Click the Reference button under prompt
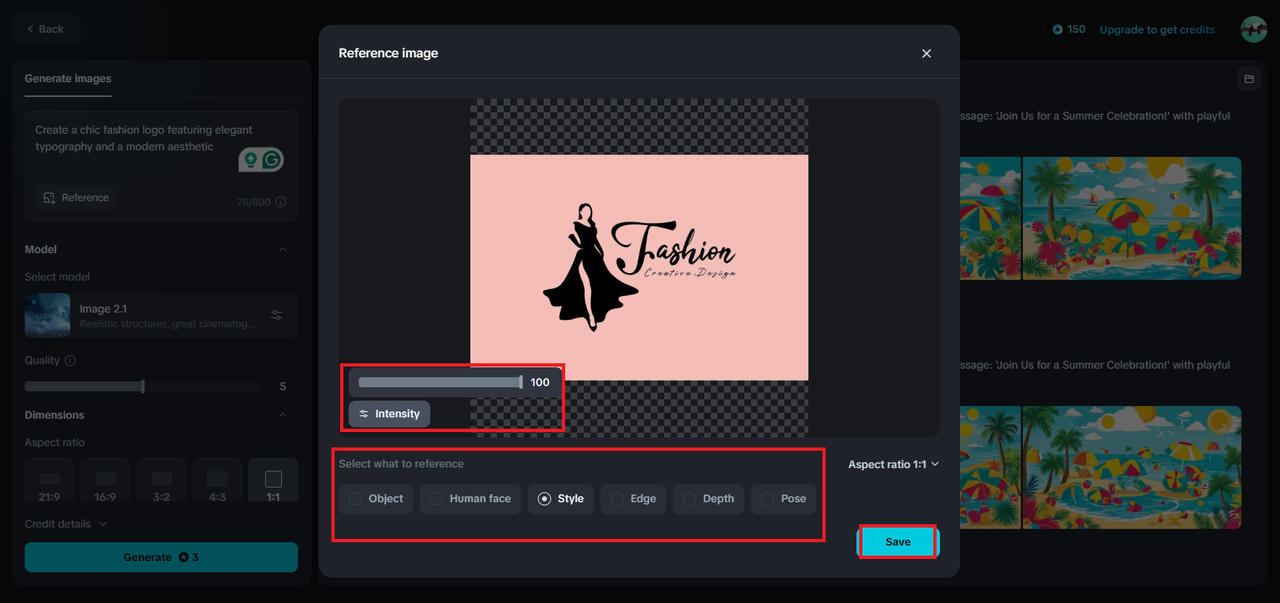The image size is (1280, 603). pos(75,198)
